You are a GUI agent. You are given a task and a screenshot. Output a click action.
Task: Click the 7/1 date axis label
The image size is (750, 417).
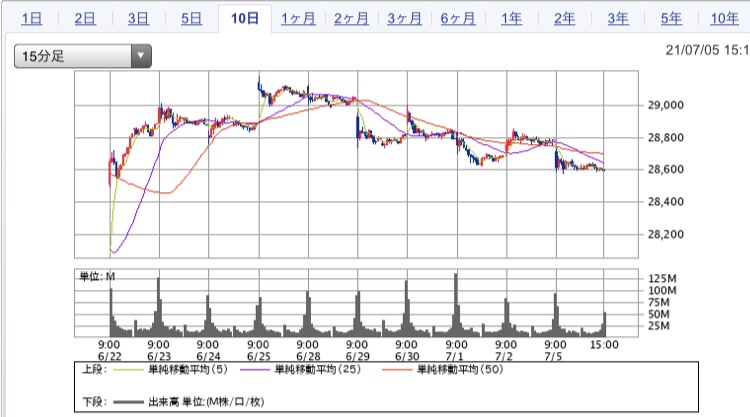click(x=454, y=357)
